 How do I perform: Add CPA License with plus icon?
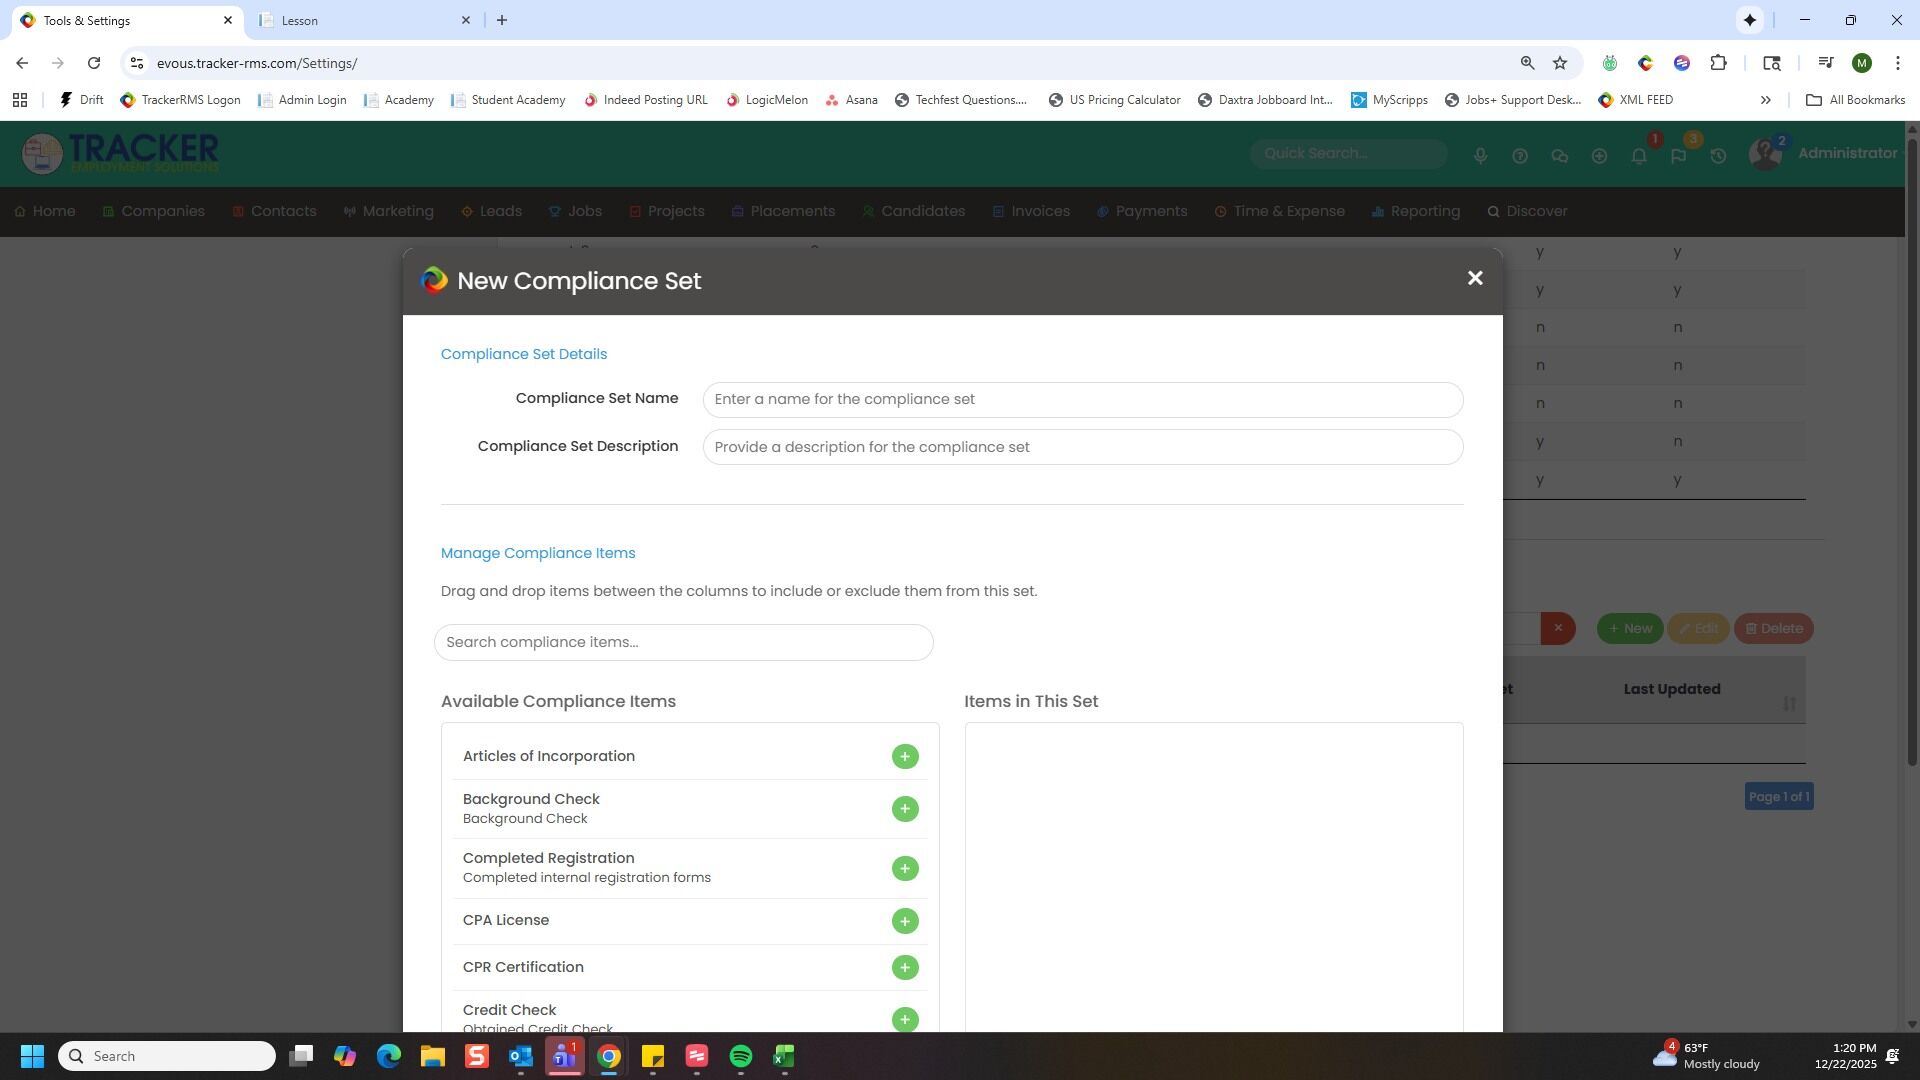click(904, 921)
